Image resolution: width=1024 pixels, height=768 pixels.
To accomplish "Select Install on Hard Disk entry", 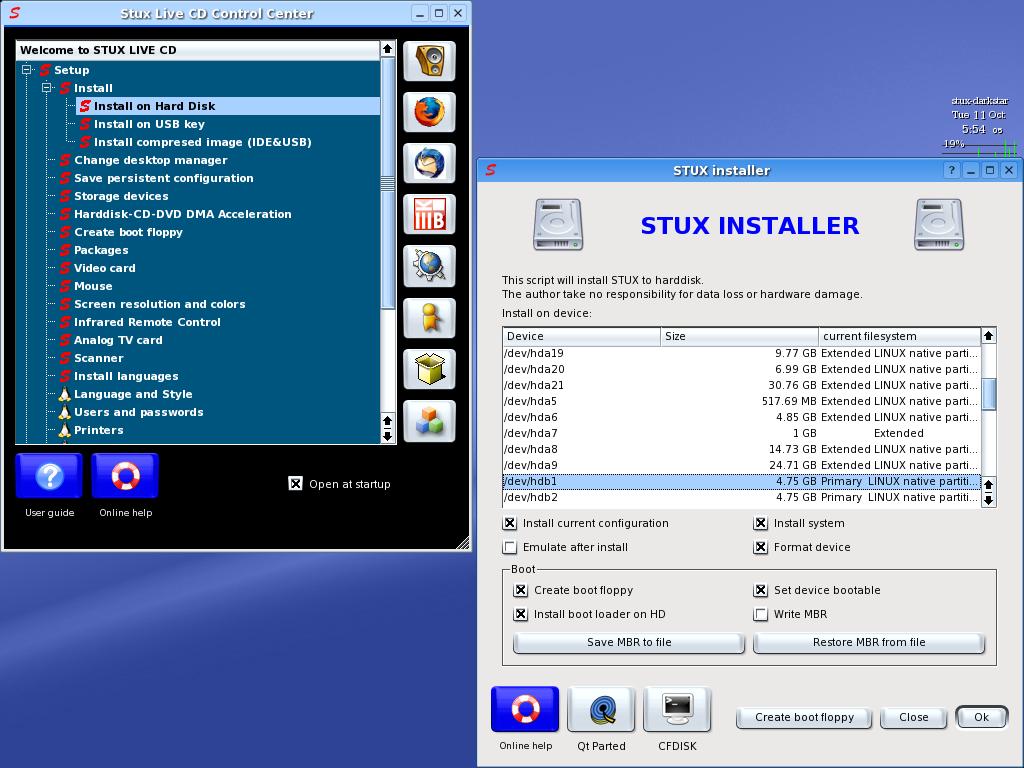I will (228, 106).
